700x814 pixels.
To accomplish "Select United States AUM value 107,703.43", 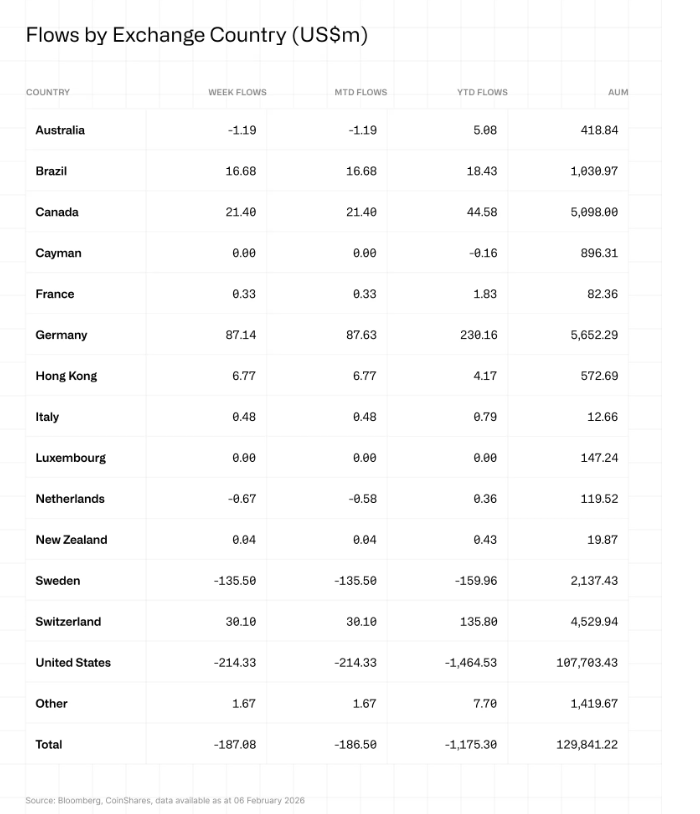I will coord(587,663).
